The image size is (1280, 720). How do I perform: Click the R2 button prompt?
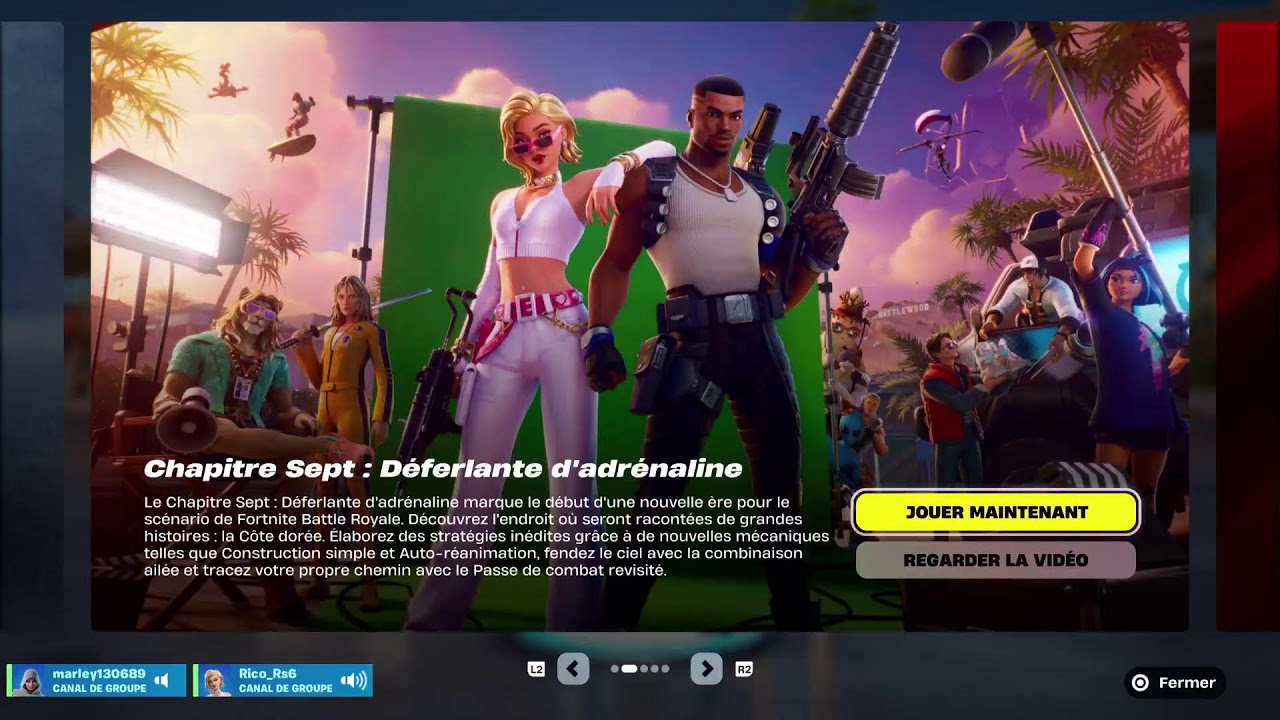tap(743, 669)
